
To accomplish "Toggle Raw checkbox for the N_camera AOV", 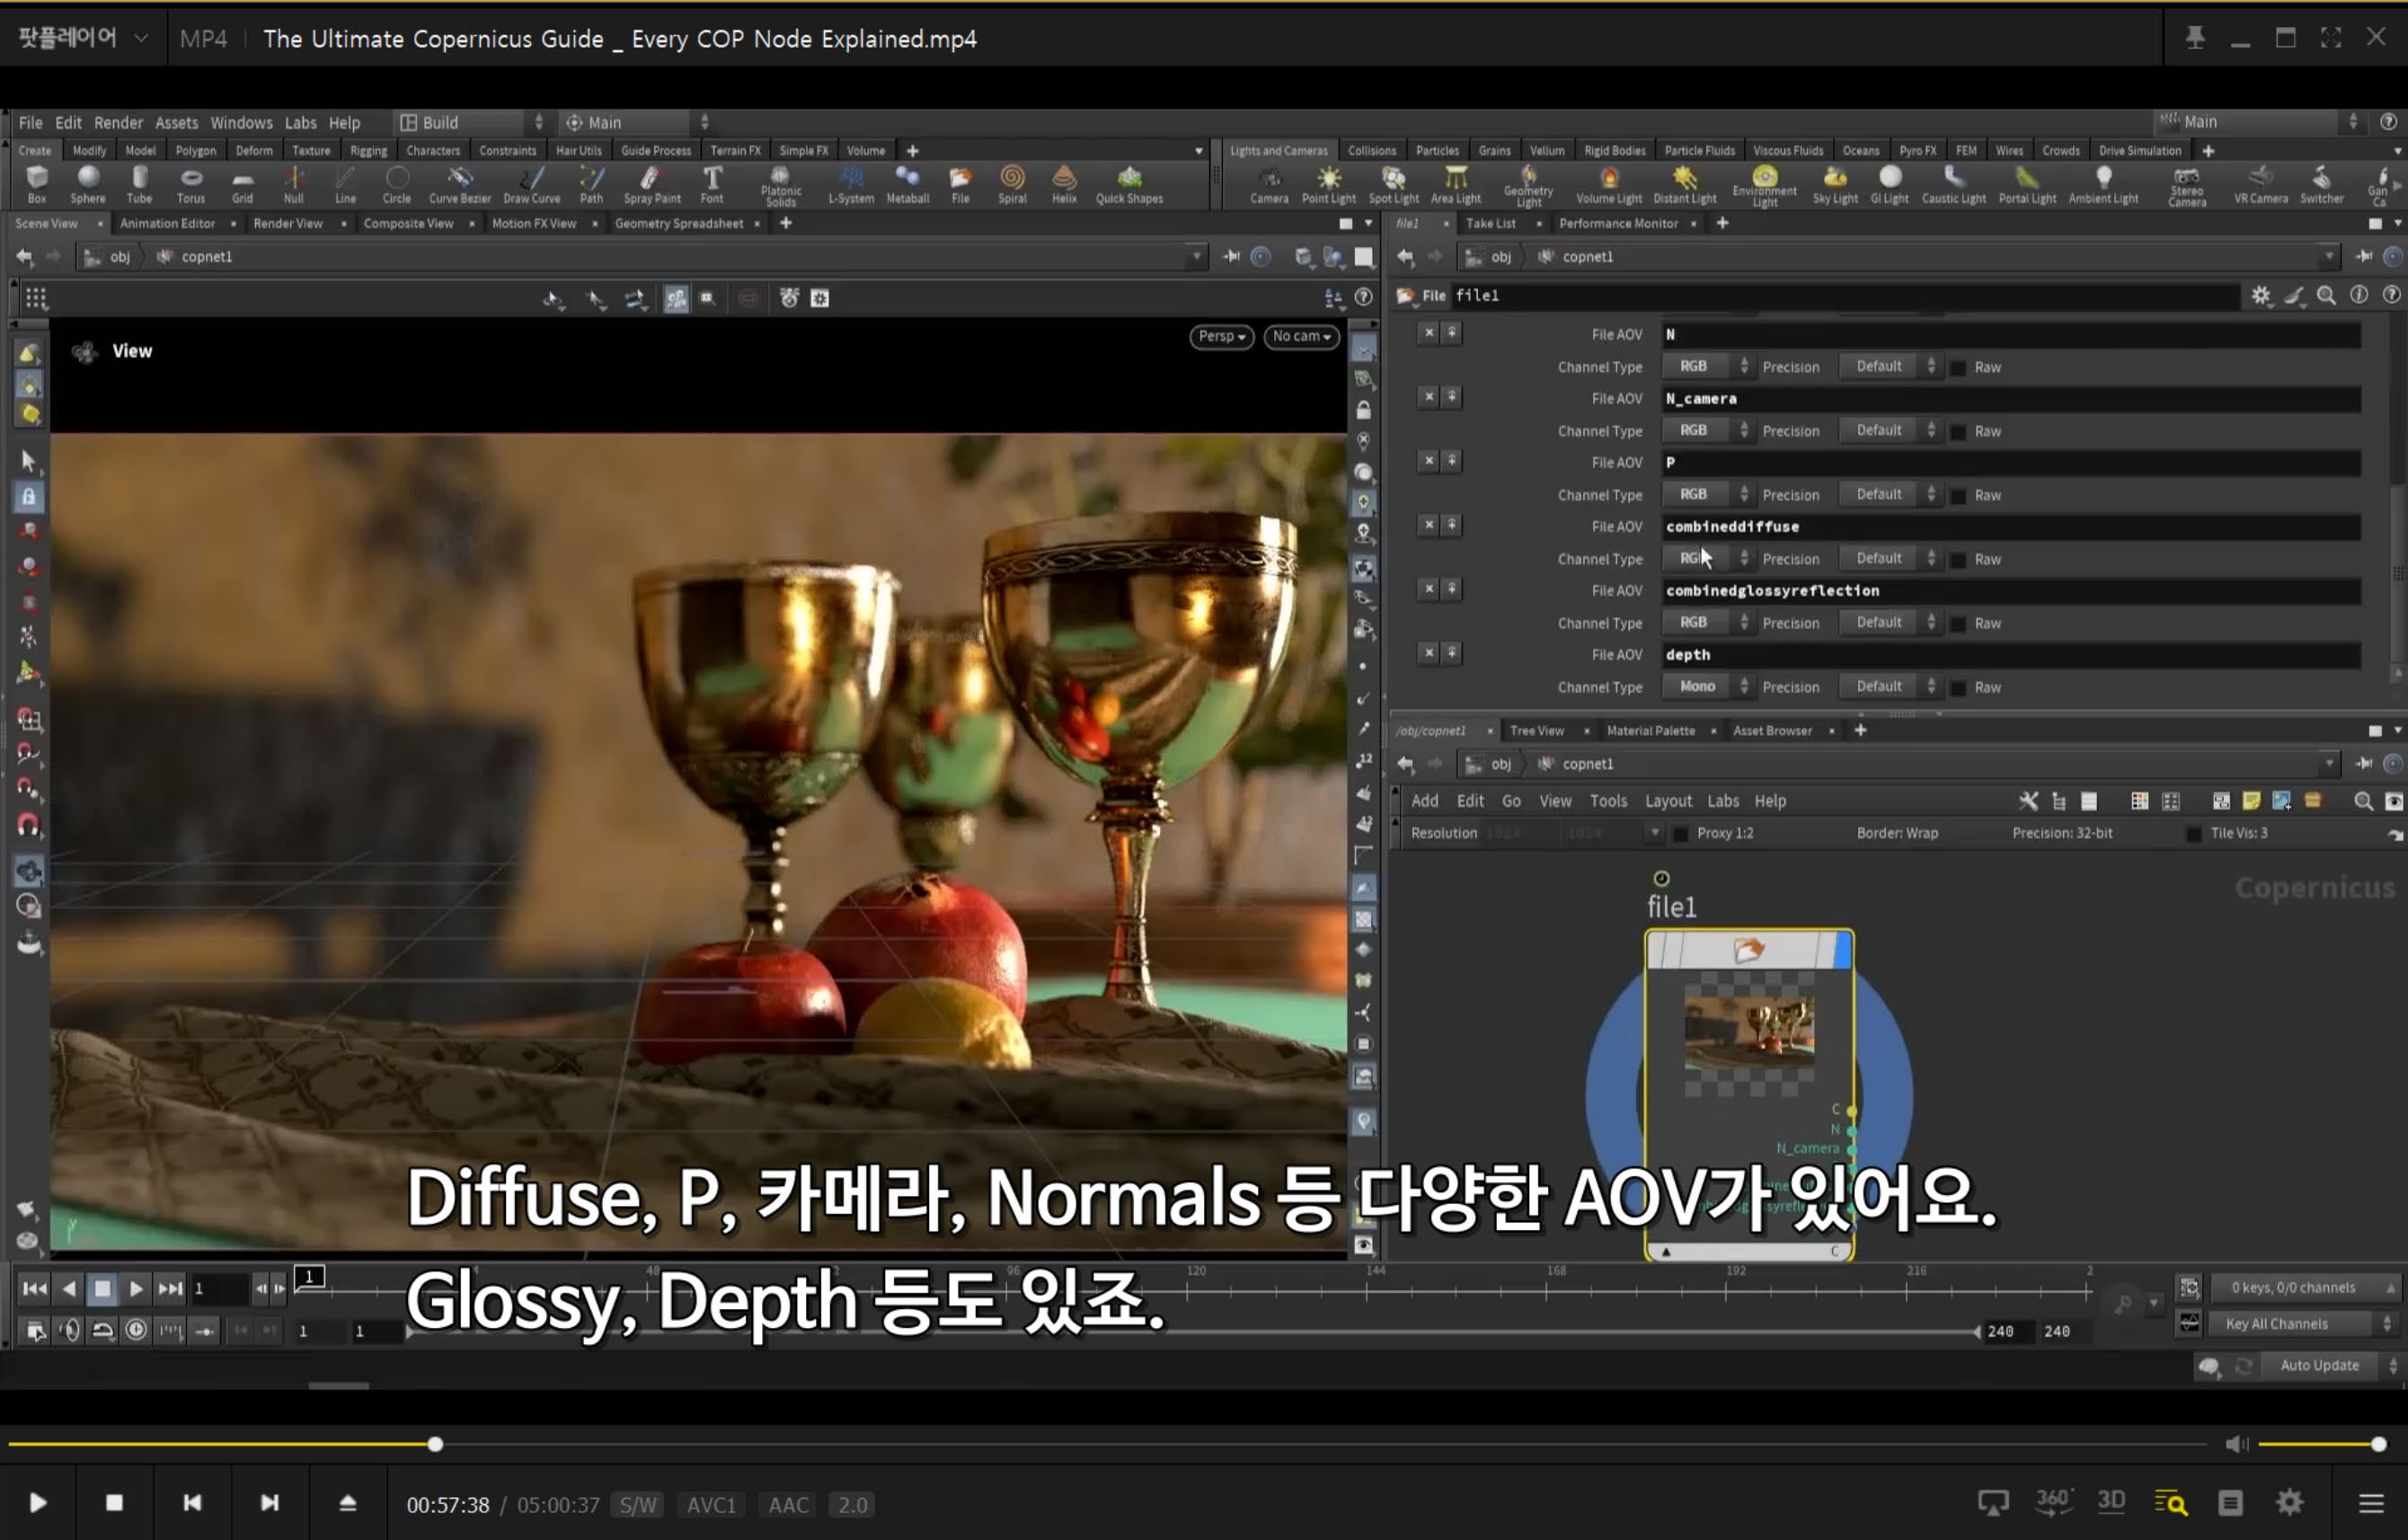I will coord(1958,431).
